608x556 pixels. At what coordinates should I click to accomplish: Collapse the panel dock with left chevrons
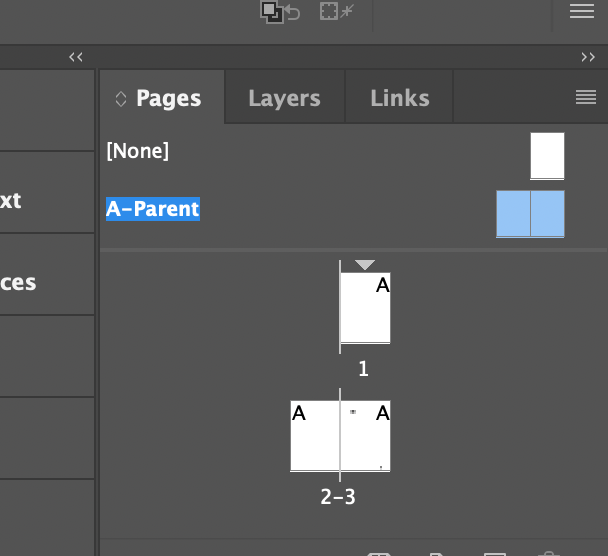coord(76,57)
